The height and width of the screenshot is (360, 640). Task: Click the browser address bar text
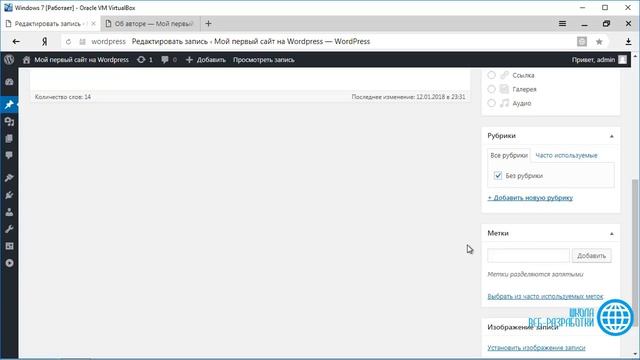(251, 42)
